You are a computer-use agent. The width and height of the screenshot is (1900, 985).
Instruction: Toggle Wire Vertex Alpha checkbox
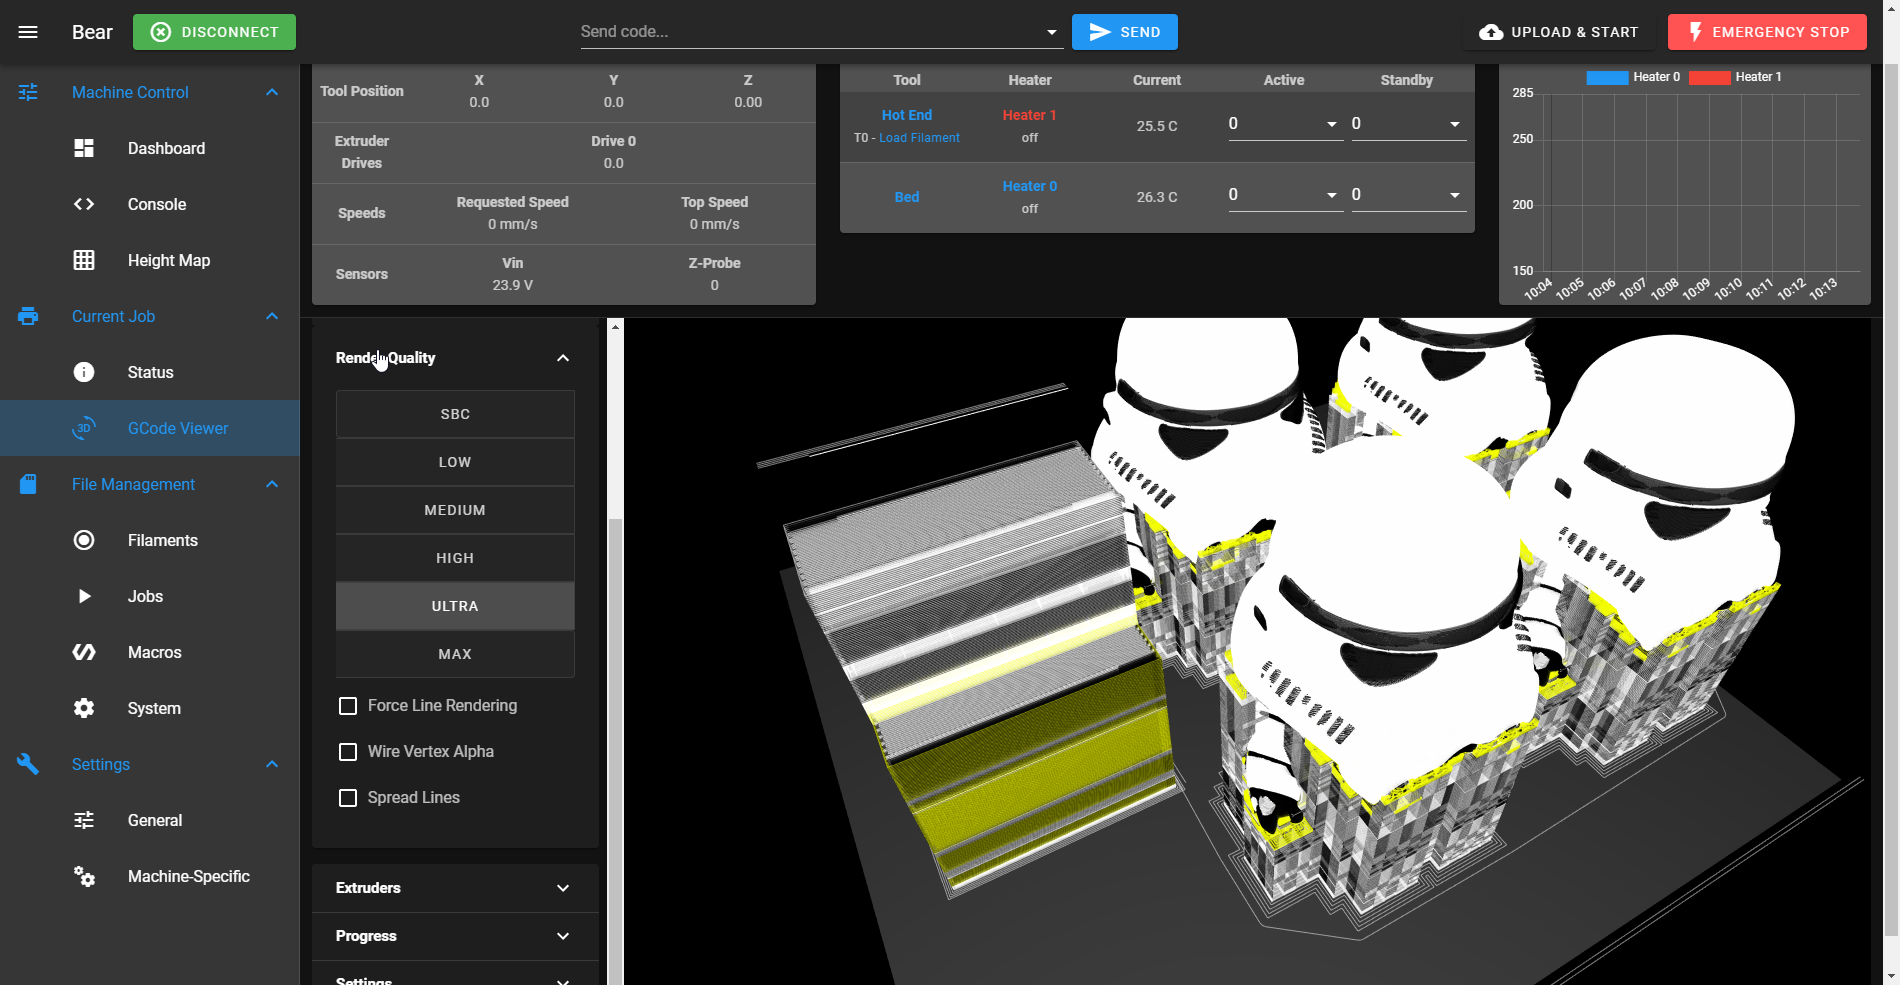tap(348, 752)
